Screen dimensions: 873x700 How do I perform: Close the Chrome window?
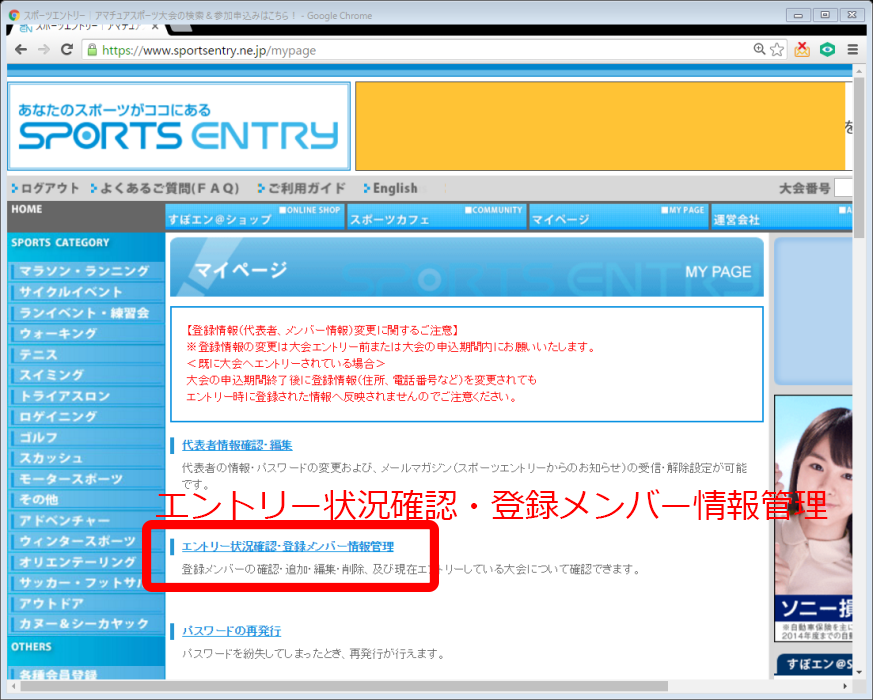(852, 15)
